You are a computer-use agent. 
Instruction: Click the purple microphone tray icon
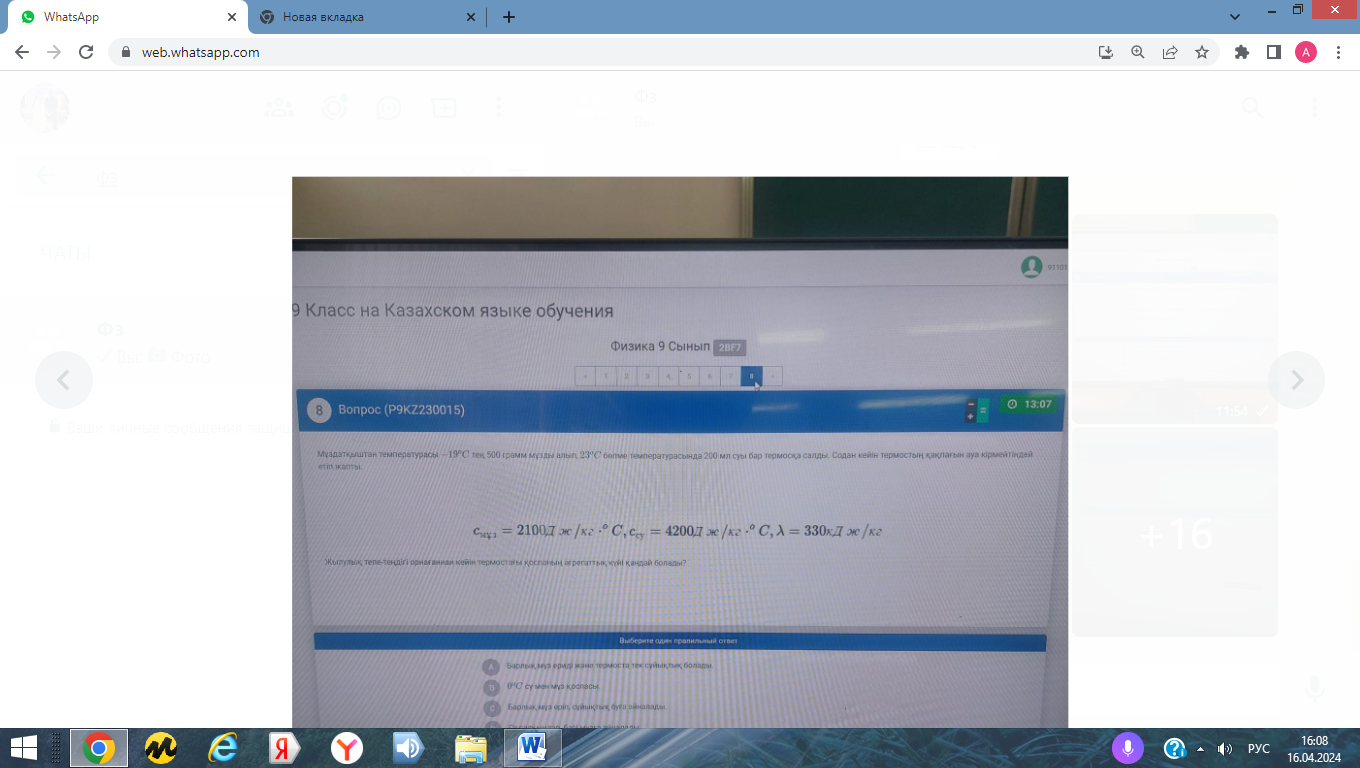click(1127, 748)
